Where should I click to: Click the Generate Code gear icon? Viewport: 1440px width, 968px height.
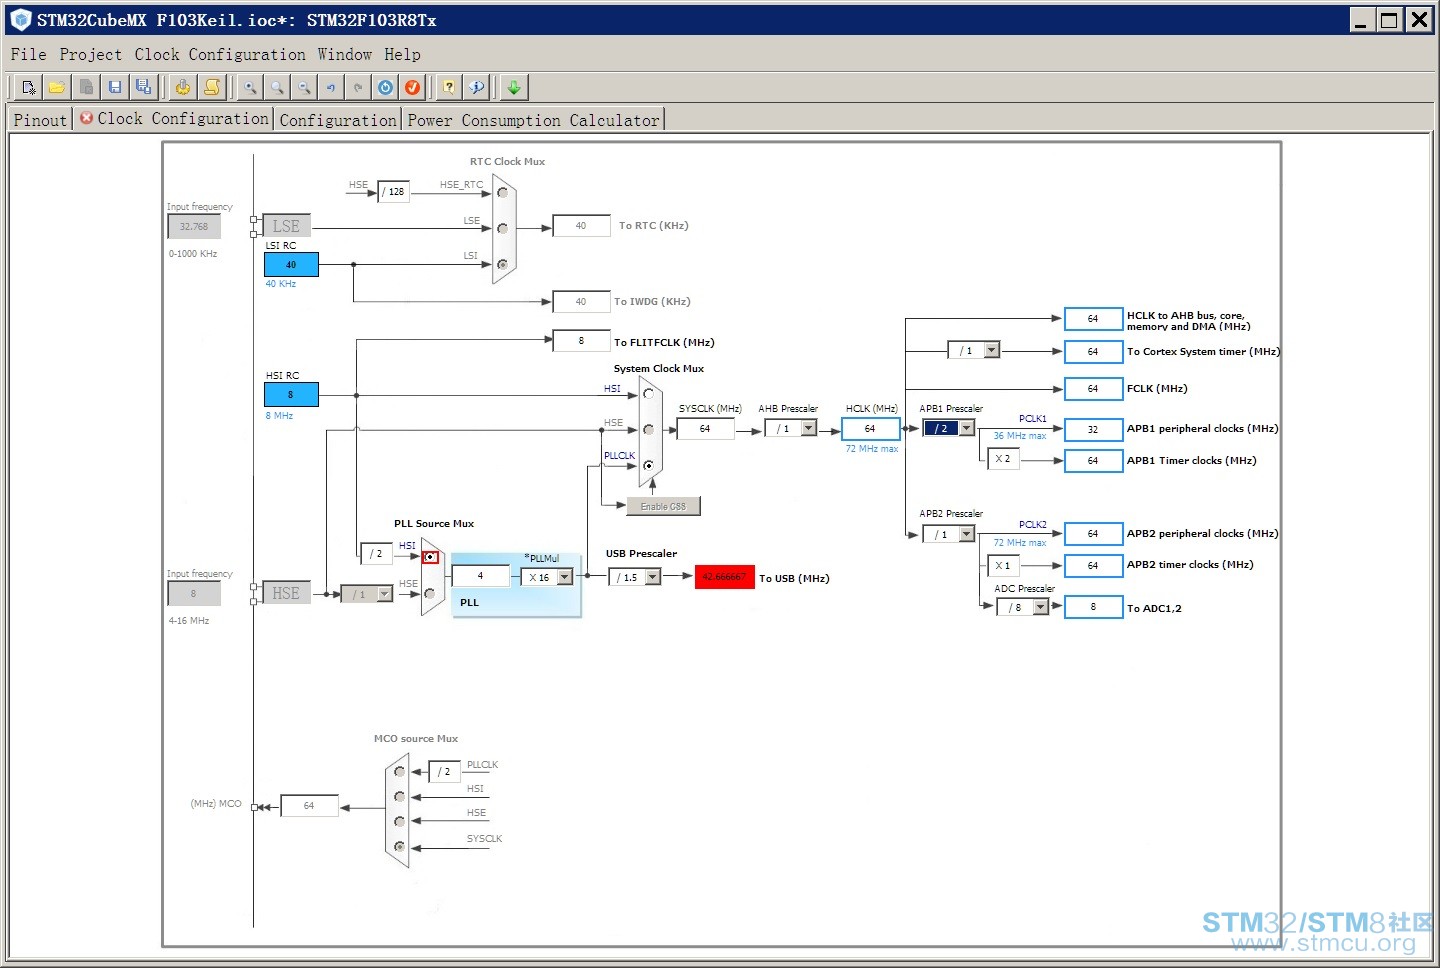pyautogui.click(x=182, y=88)
